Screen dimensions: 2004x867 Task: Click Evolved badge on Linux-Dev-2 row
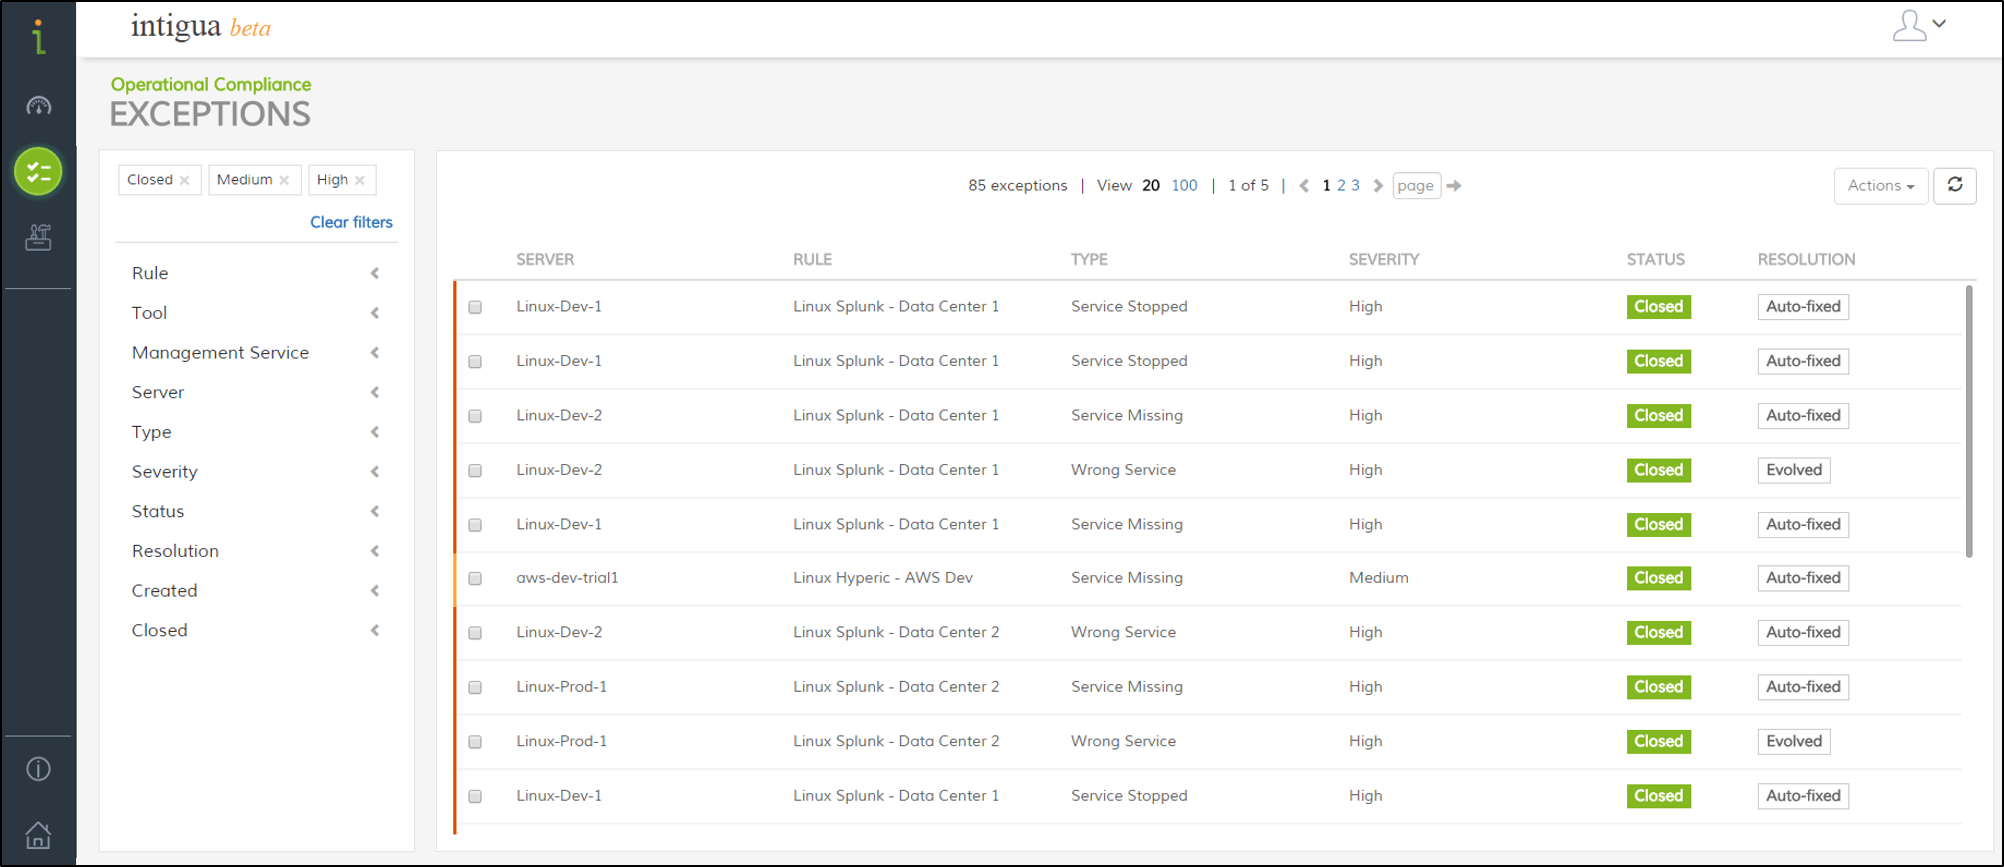pos(1794,470)
